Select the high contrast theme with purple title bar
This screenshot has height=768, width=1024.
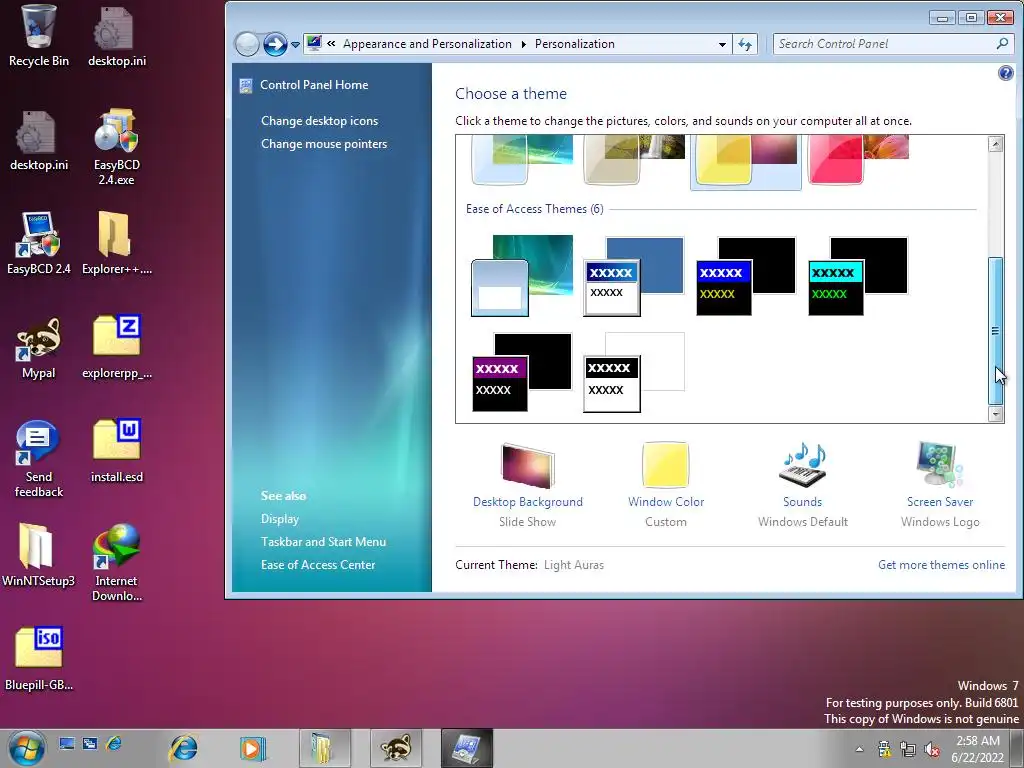coord(522,372)
